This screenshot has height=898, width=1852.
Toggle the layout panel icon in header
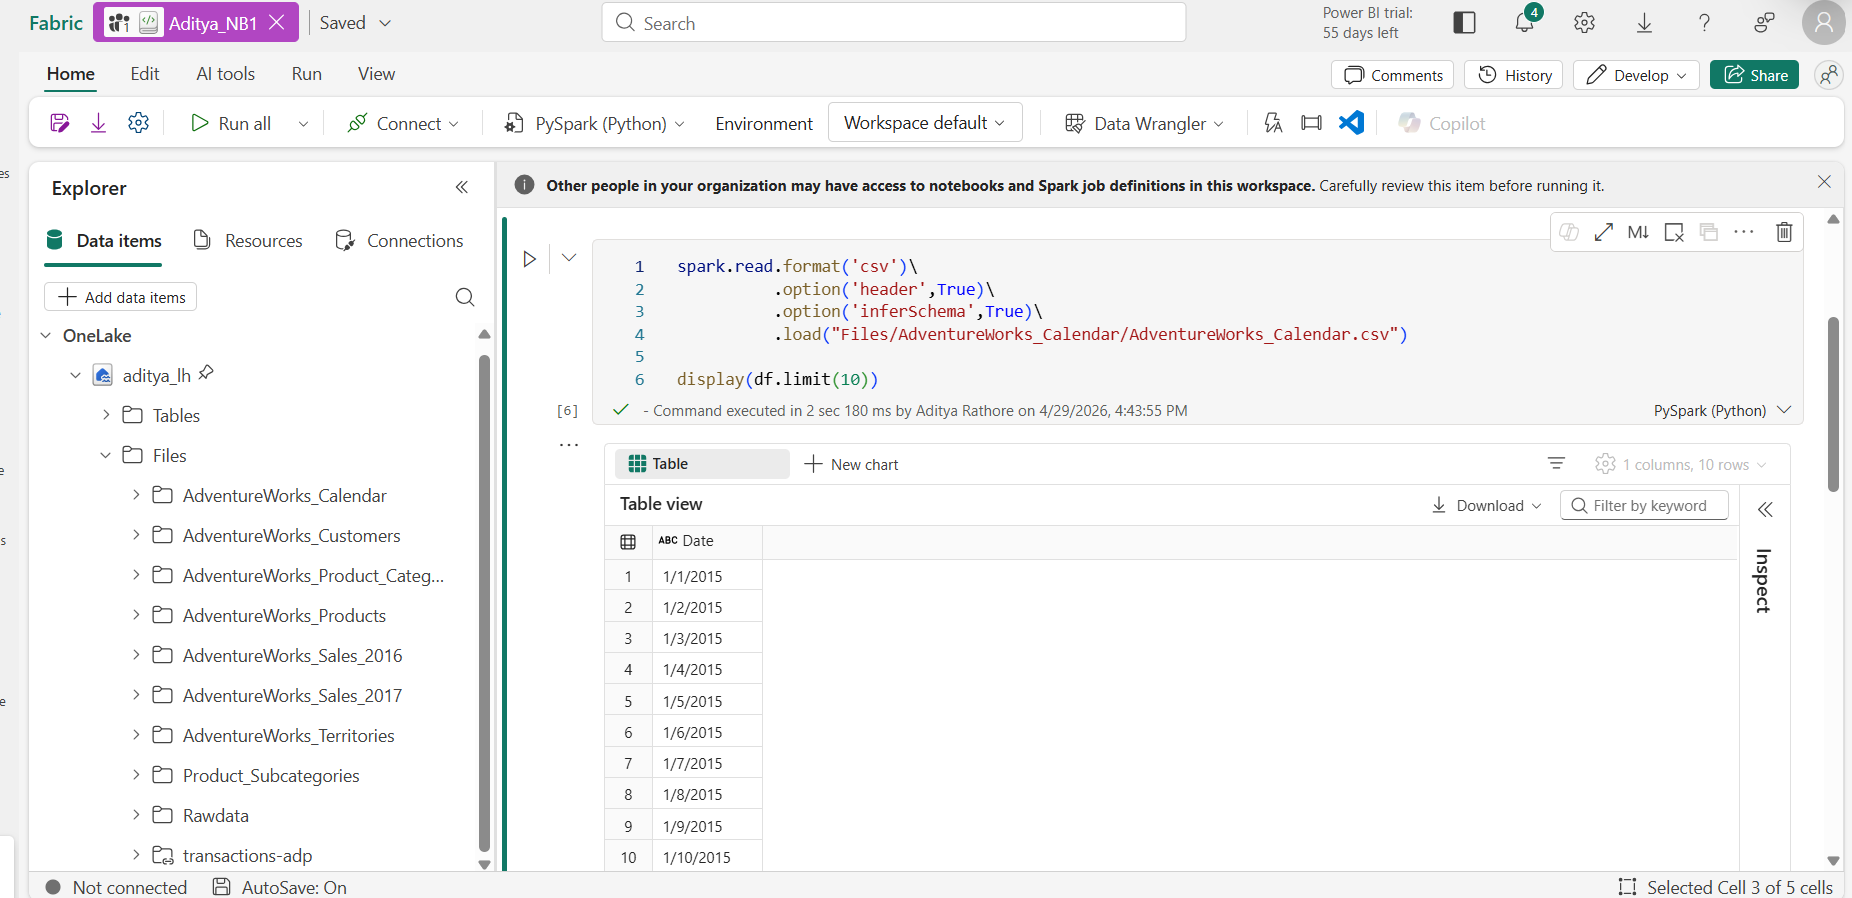point(1464,22)
